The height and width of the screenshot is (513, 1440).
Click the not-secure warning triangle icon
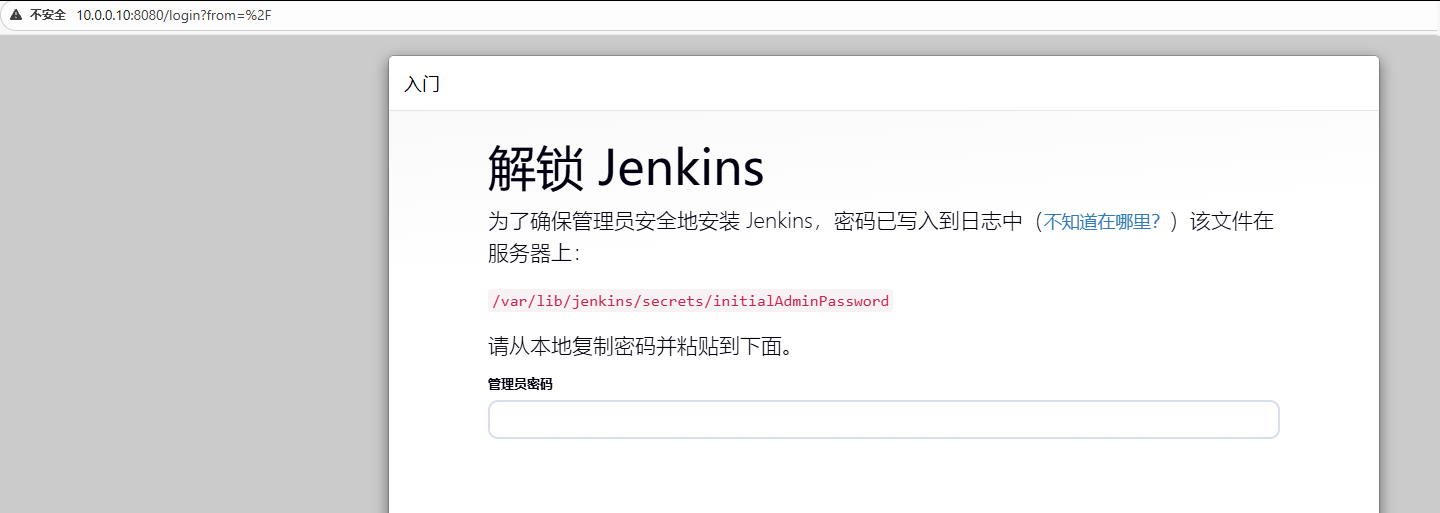click(x=16, y=15)
